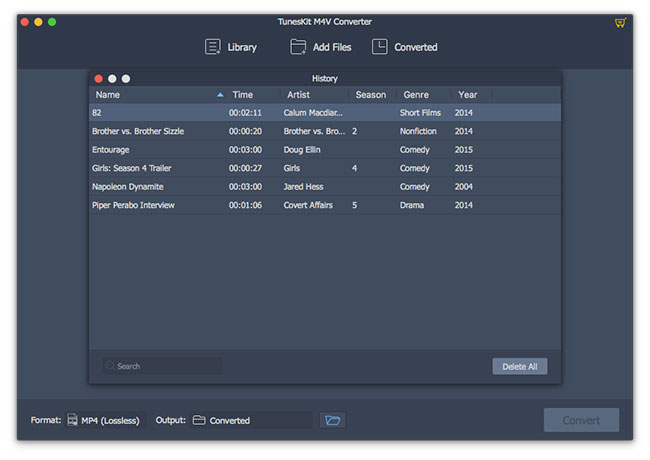Click the time 00:00:20
The height and width of the screenshot is (460, 650).
245,131
